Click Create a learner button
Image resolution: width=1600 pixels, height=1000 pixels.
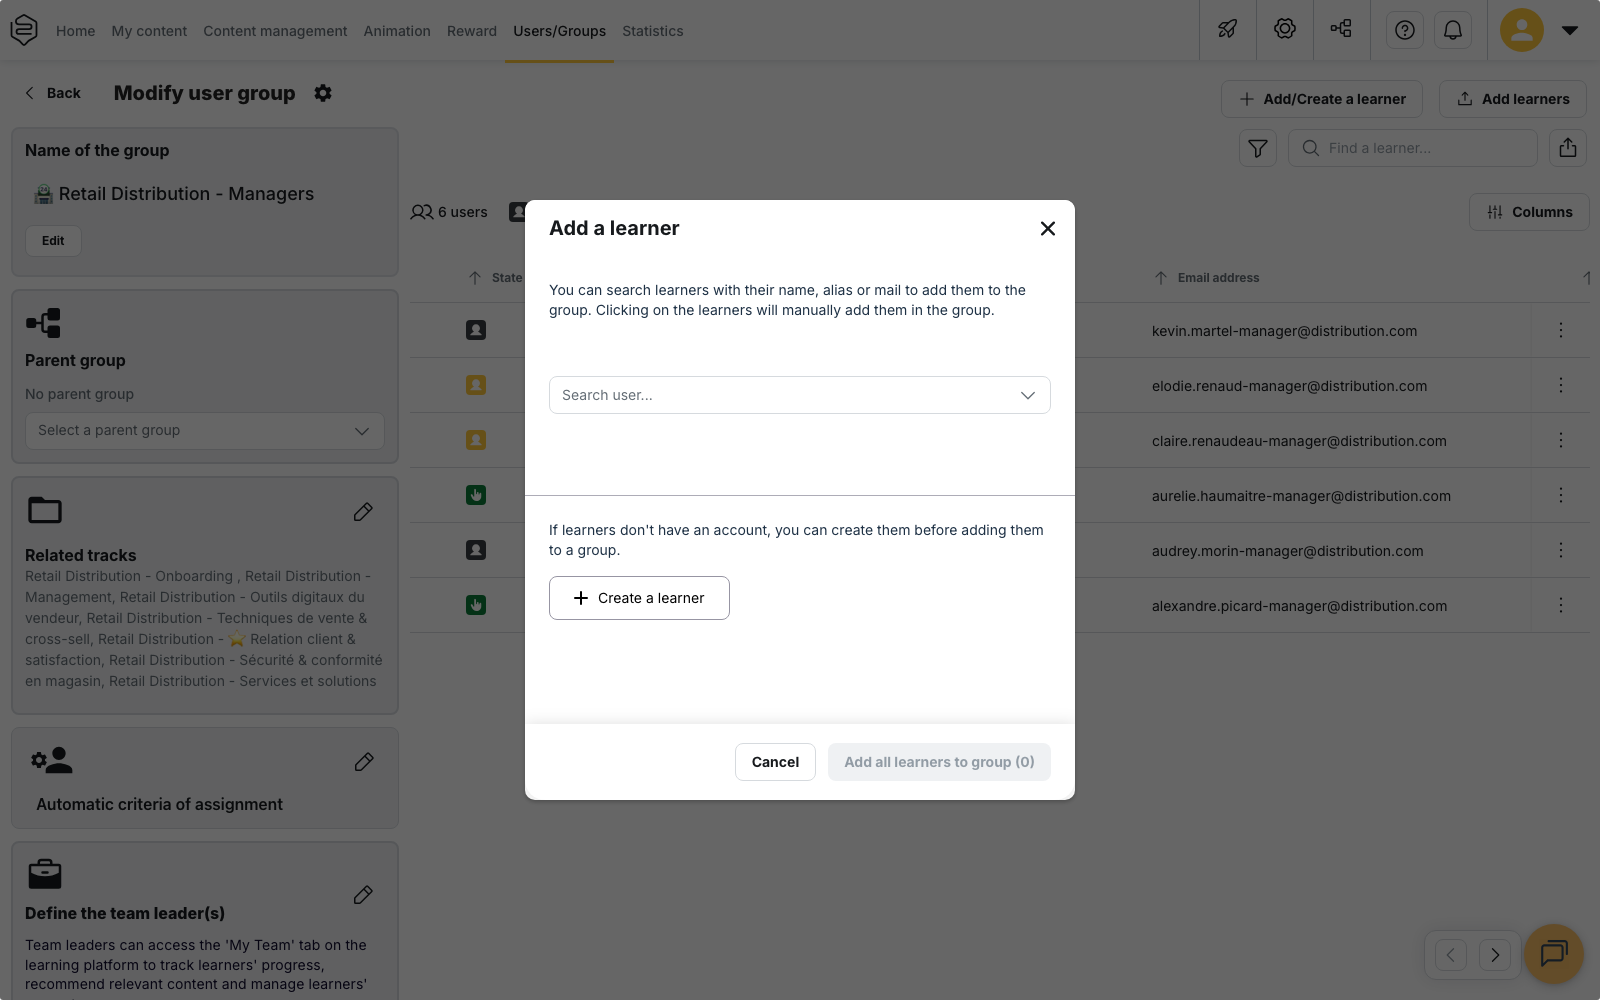tap(639, 598)
